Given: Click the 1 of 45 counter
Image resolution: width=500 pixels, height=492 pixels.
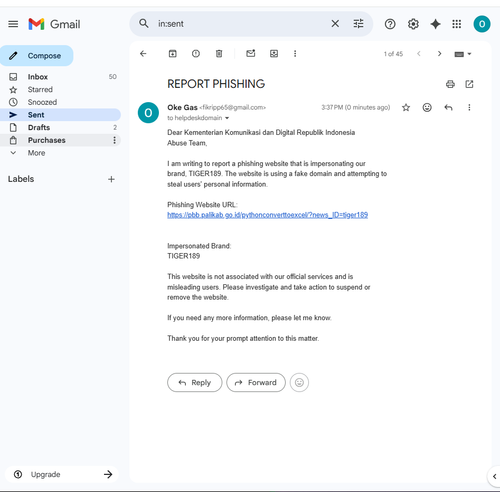Looking at the screenshot, I should pyautogui.click(x=393, y=54).
